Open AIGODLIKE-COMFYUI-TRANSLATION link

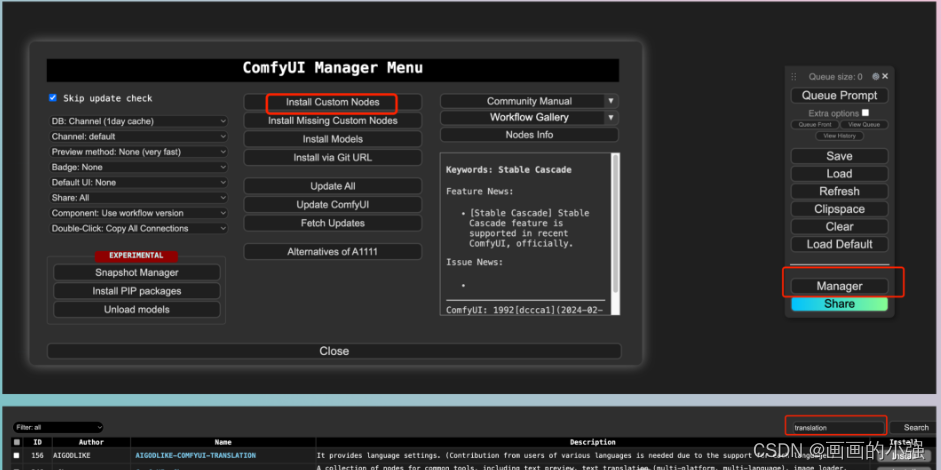(196, 456)
